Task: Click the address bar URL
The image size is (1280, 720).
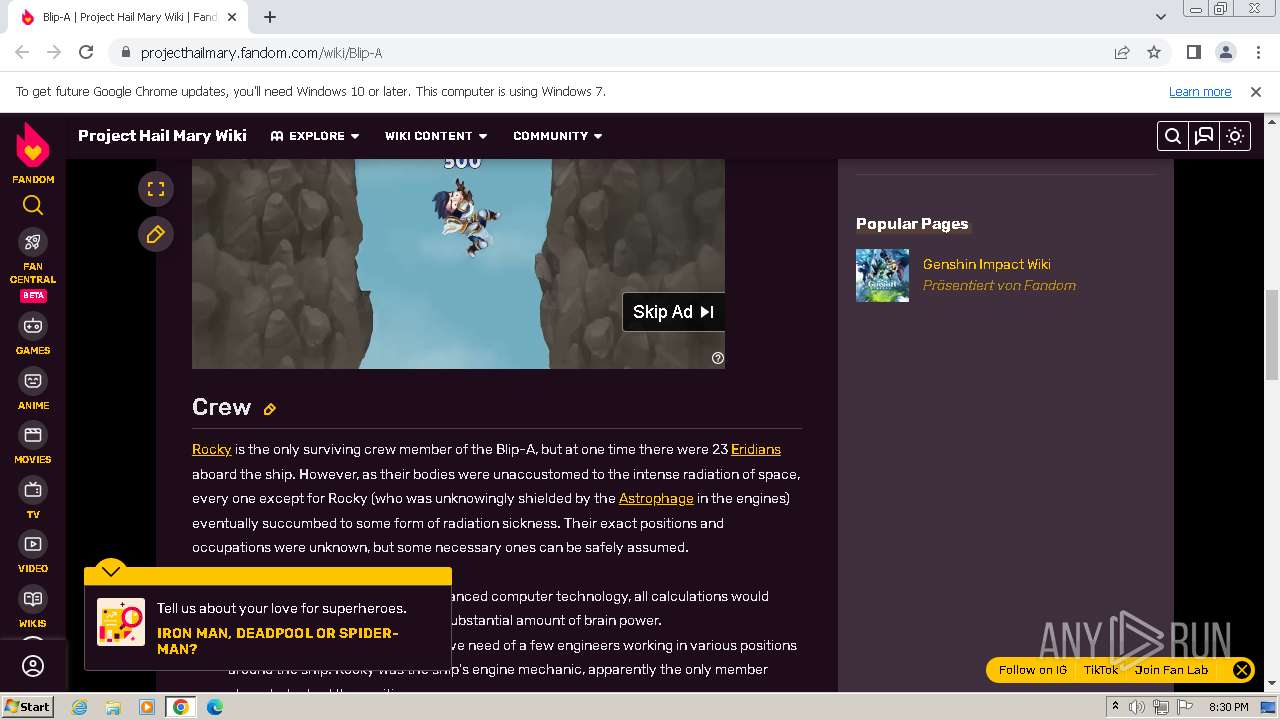Action: point(261,53)
